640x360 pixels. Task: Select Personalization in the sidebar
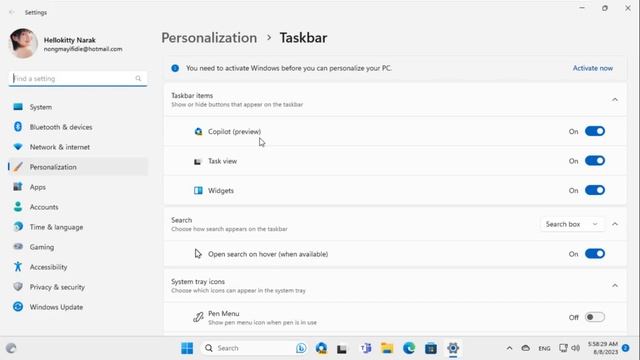[x=78, y=167]
